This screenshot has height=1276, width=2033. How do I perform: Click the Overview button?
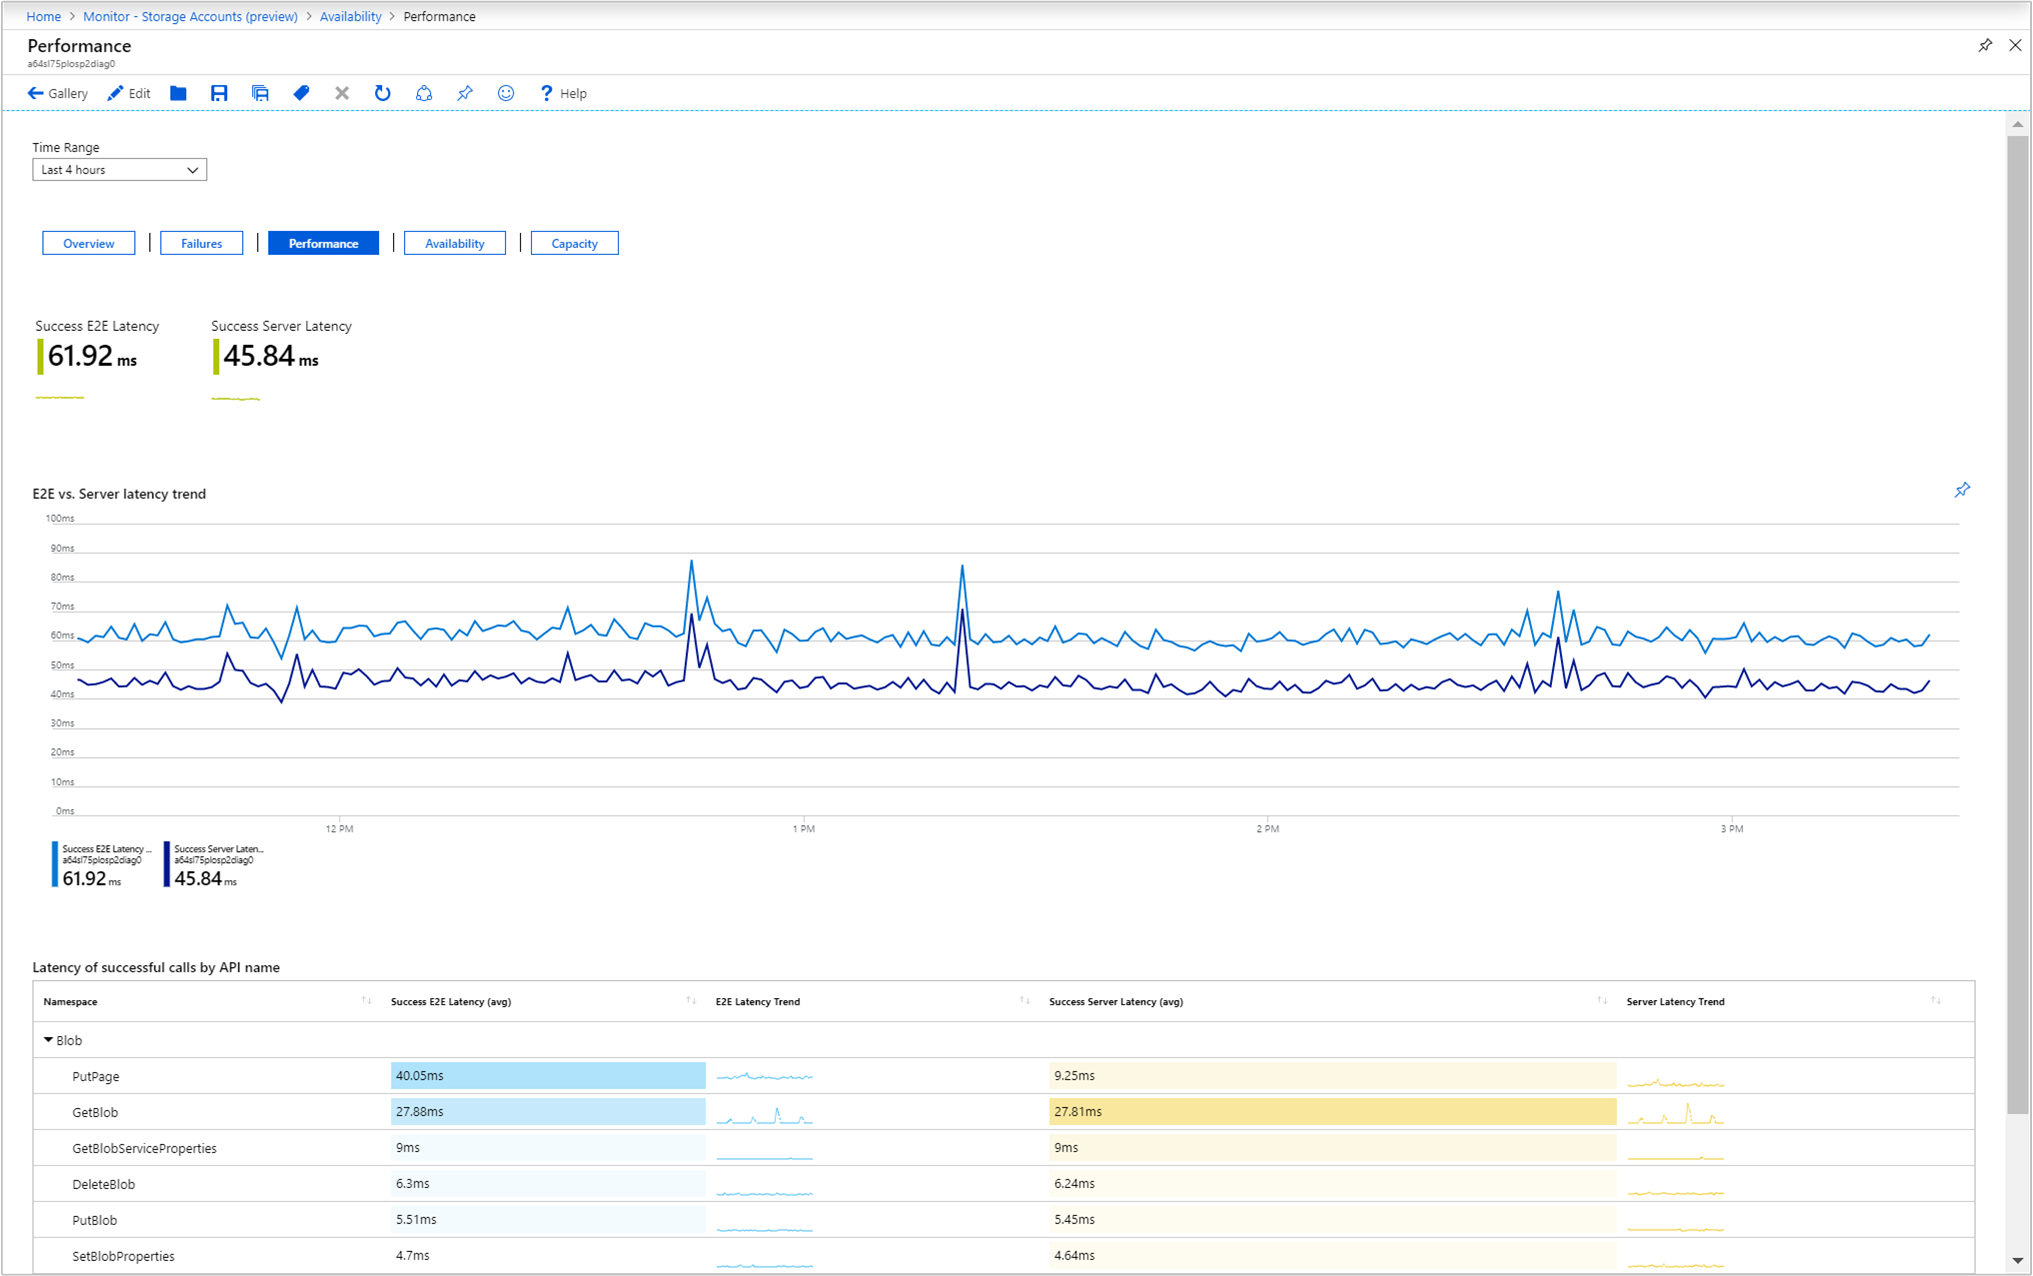pyautogui.click(x=87, y=244)
